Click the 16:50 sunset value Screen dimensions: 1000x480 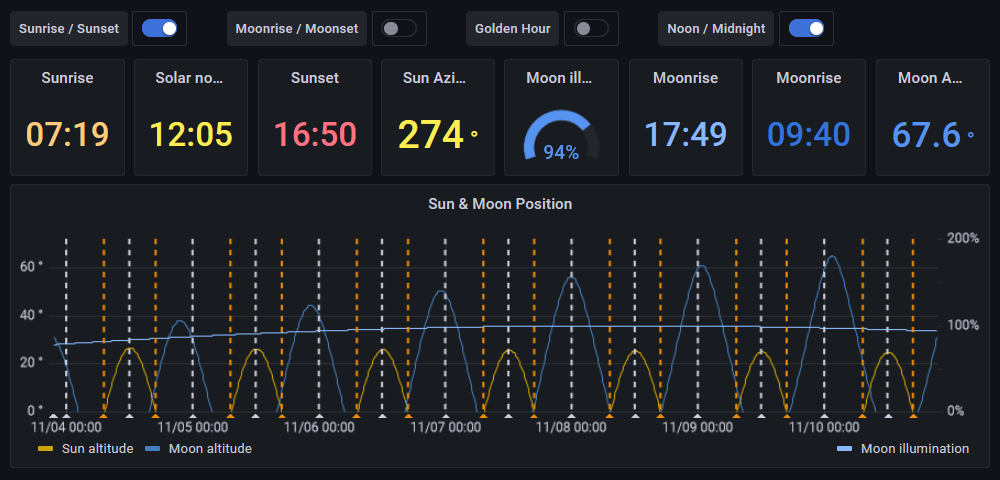pos(315,135)
